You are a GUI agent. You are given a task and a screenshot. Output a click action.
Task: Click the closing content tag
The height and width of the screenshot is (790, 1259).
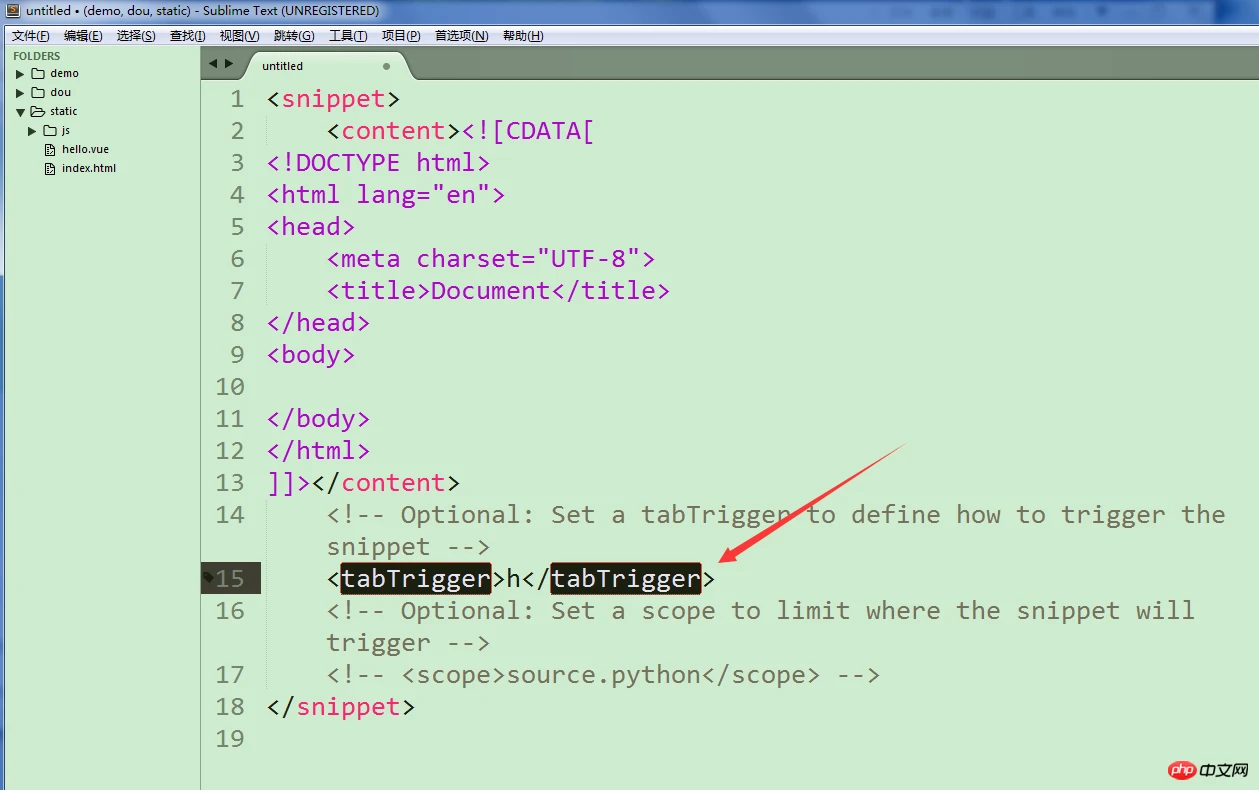tap(386, 483)
